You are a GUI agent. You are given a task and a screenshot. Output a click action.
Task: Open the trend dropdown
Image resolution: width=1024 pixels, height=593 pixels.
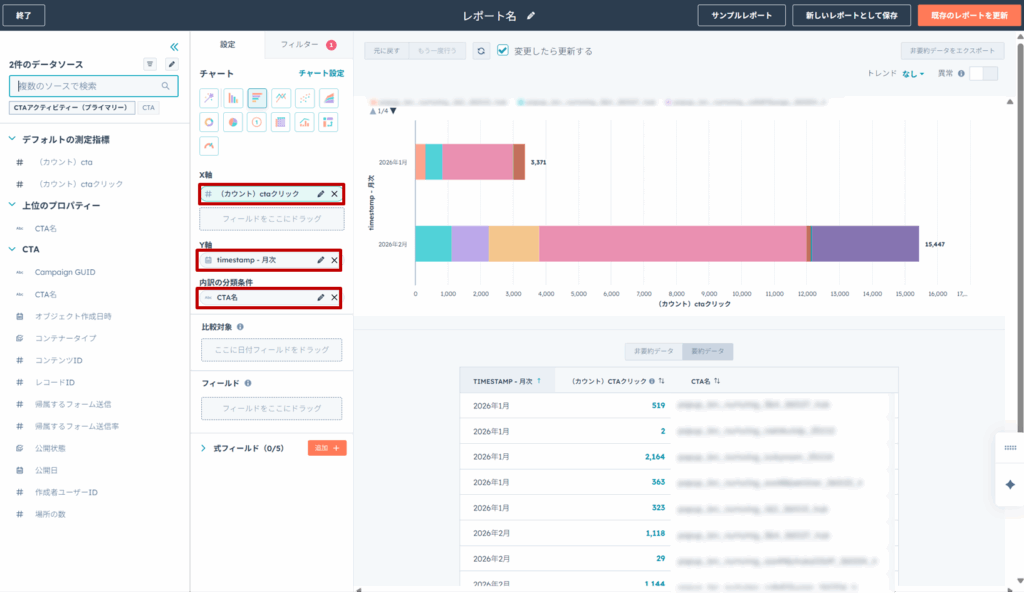pyautogui.click(x=912, y=73)
